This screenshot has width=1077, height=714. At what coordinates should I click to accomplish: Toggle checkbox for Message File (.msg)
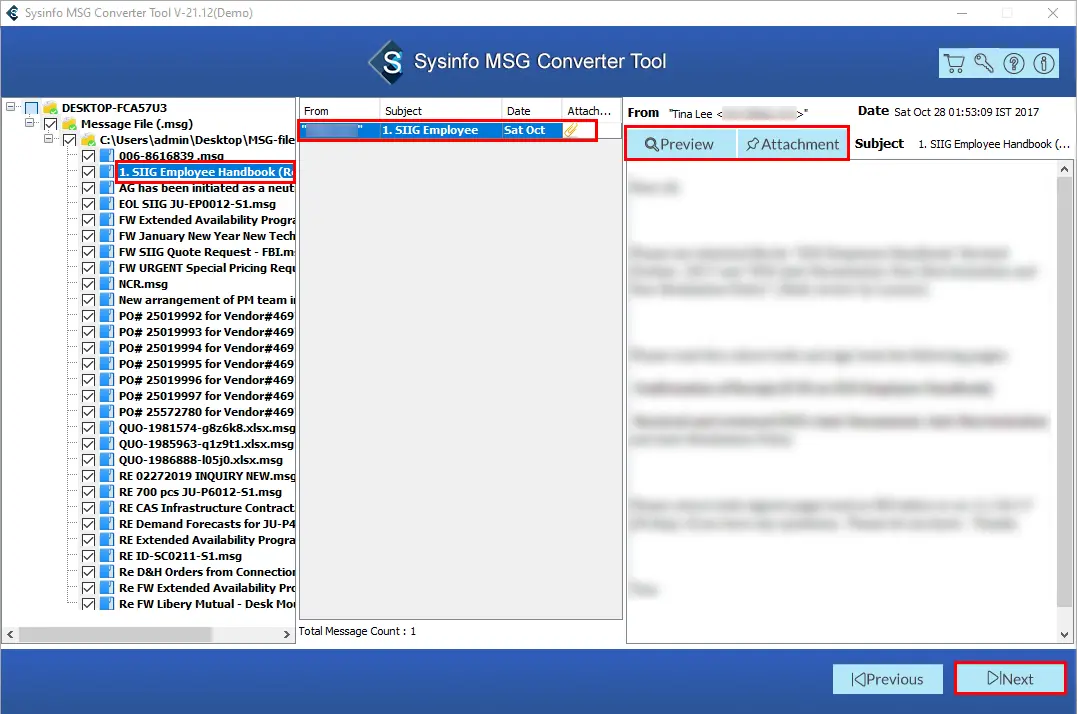click(51, 124)
